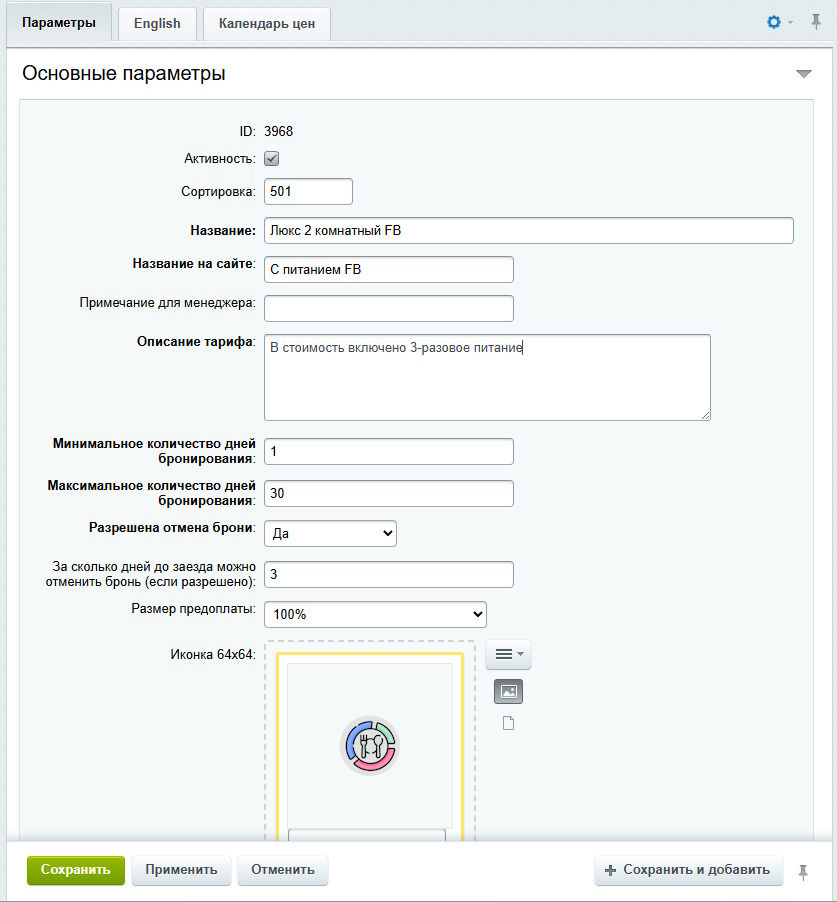This screenshot has height=902, width=837.
Task: Click the green Сохранить button
Action: click(x=76, y=870)
